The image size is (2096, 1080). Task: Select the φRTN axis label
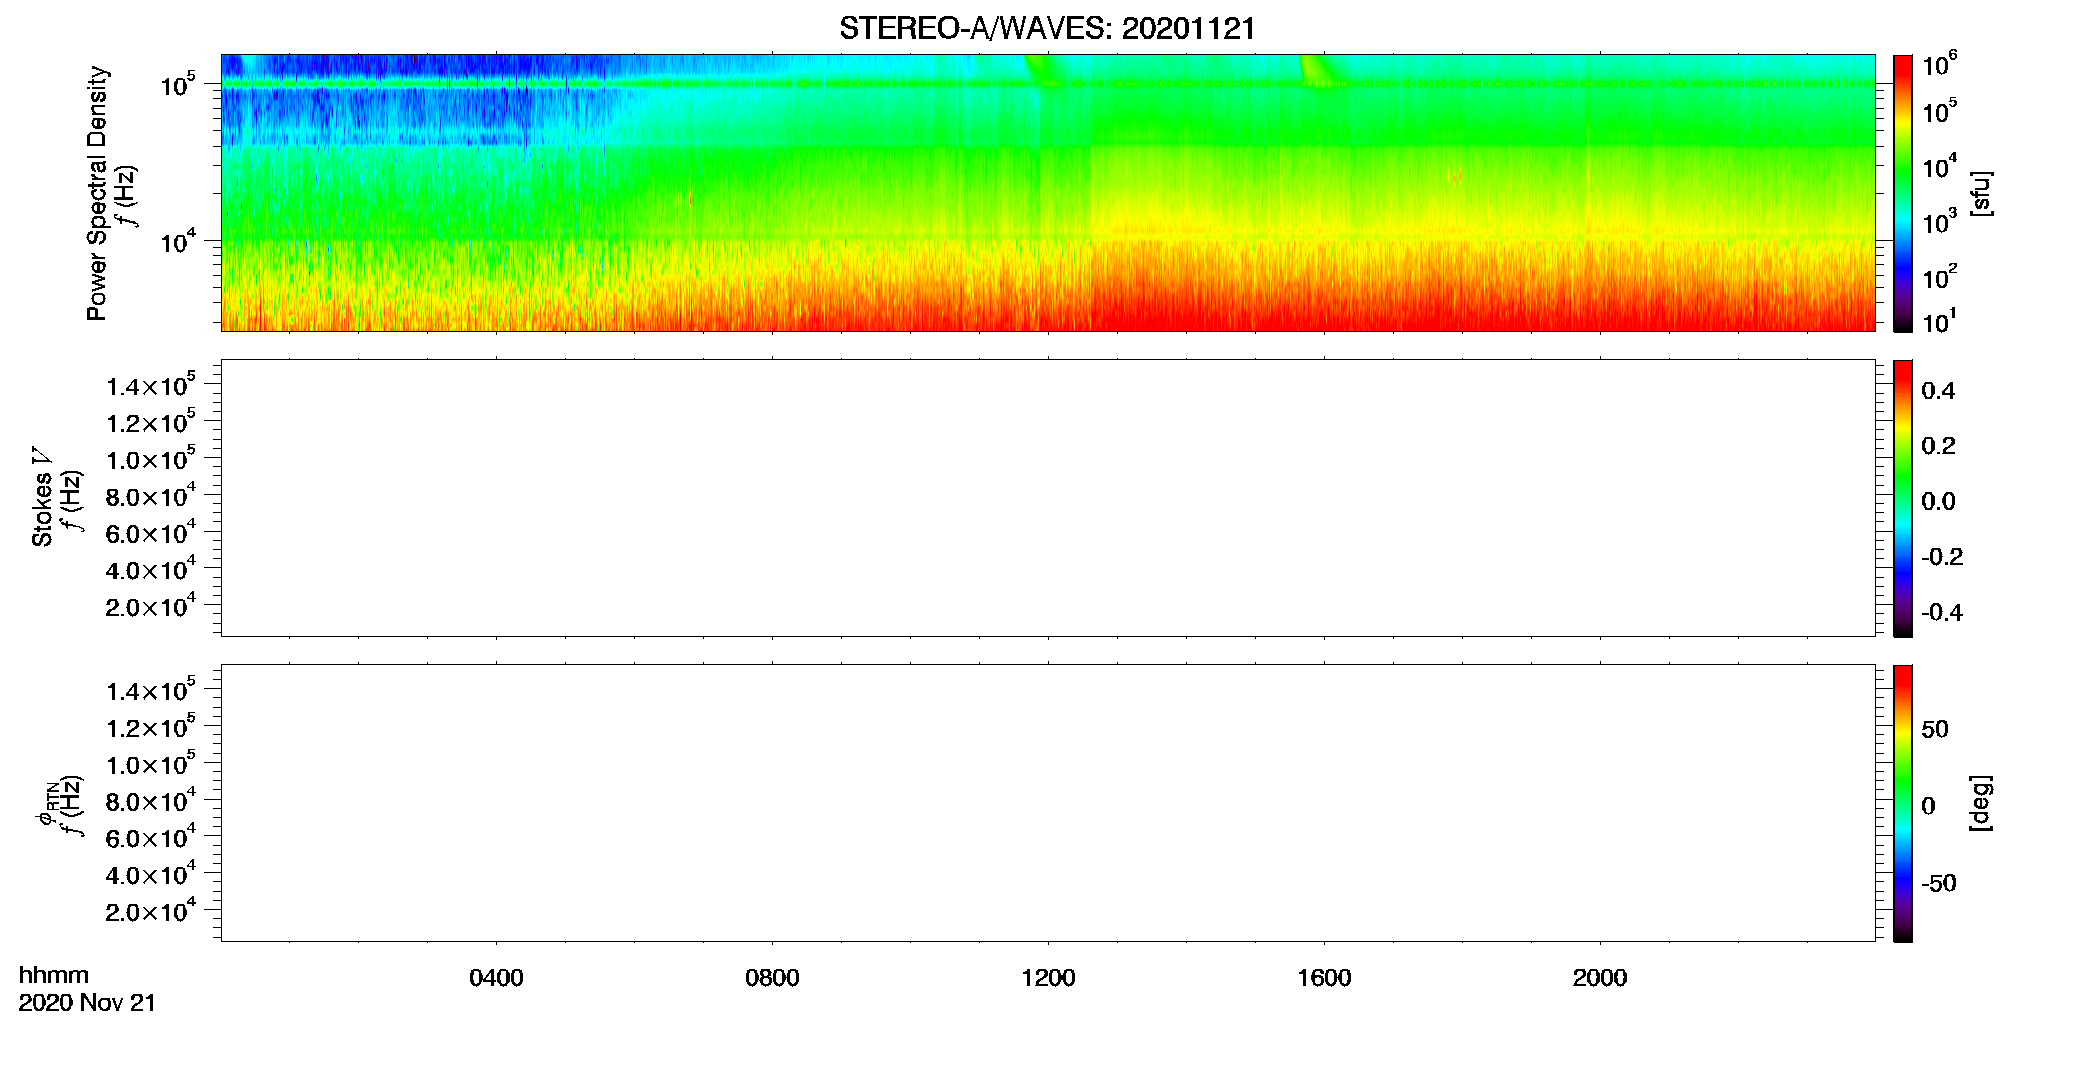pyautogui.click(x=47, y=805)
